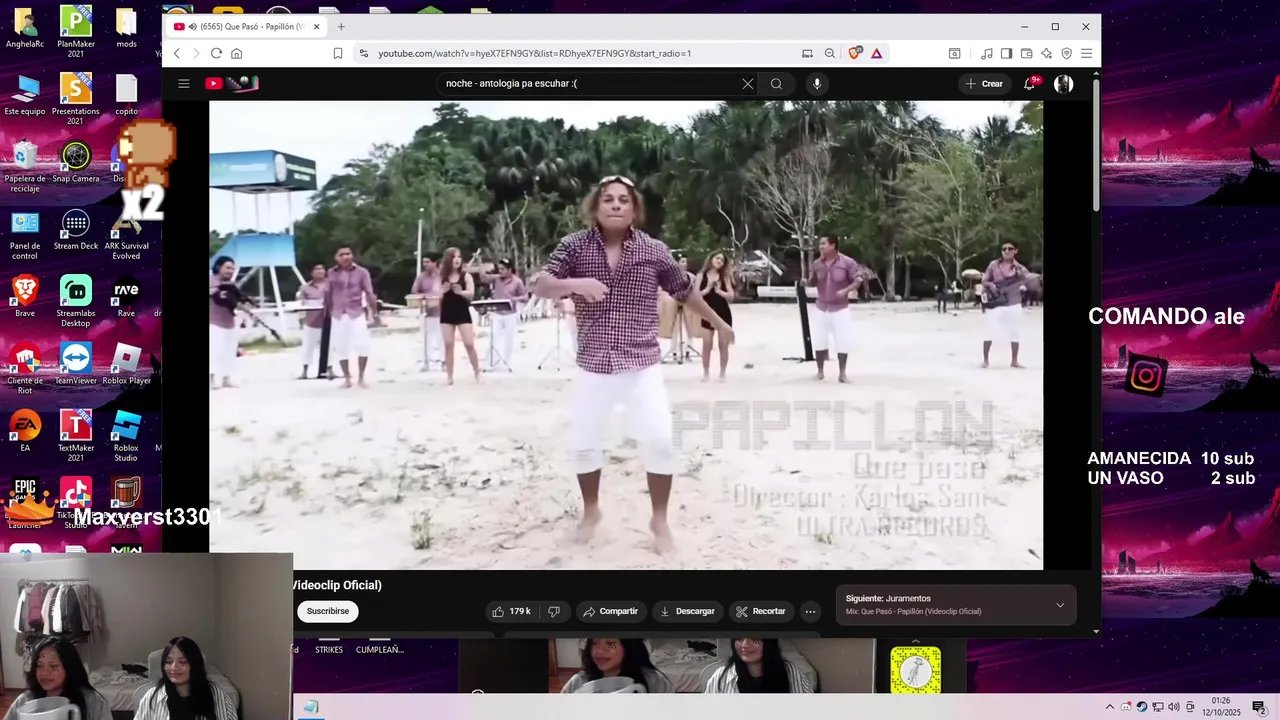The height and width of the screenshot is (720, 1280).
Task: Dislike the video with thumbs-down
Action: point(554,611)
